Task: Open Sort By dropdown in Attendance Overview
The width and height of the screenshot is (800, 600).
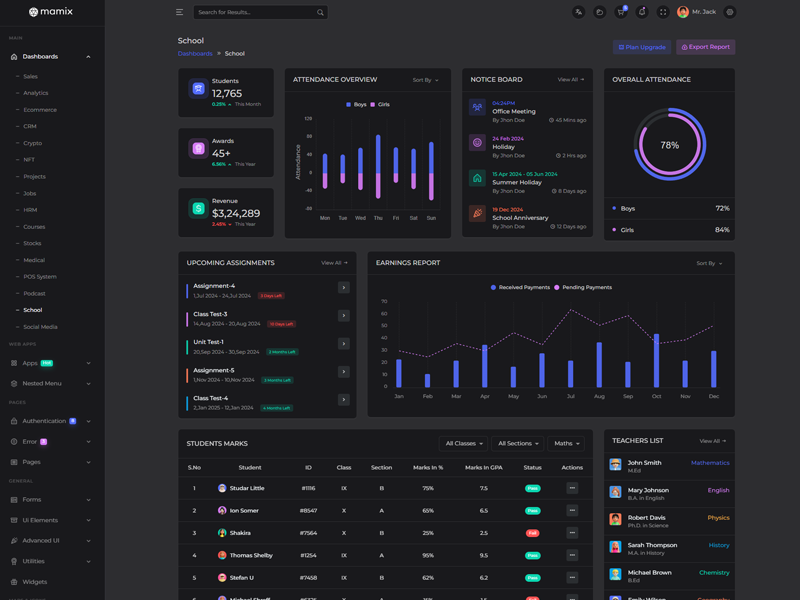Action: (425, 80)
